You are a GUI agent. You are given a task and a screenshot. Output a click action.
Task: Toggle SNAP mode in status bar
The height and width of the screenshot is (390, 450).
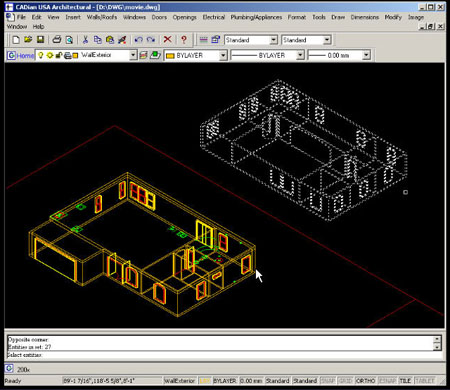(328, 381)
